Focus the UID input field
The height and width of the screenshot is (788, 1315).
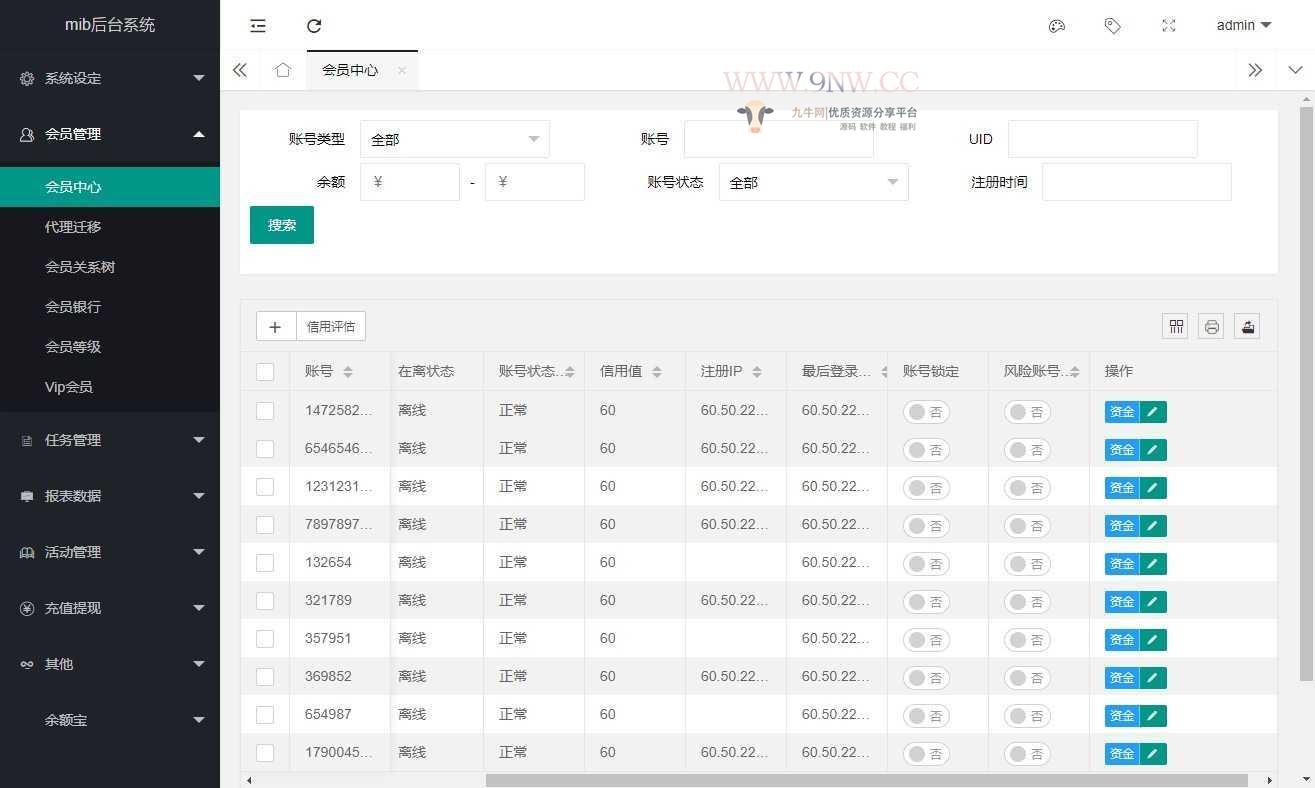(1103, 139)
